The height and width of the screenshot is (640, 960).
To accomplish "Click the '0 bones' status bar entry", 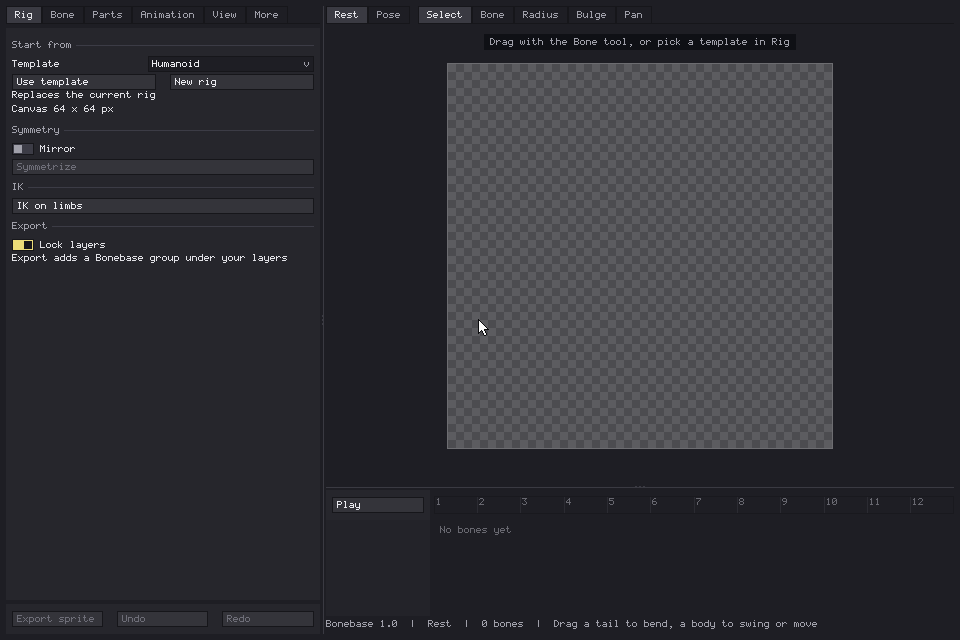I will click(502, 624).
